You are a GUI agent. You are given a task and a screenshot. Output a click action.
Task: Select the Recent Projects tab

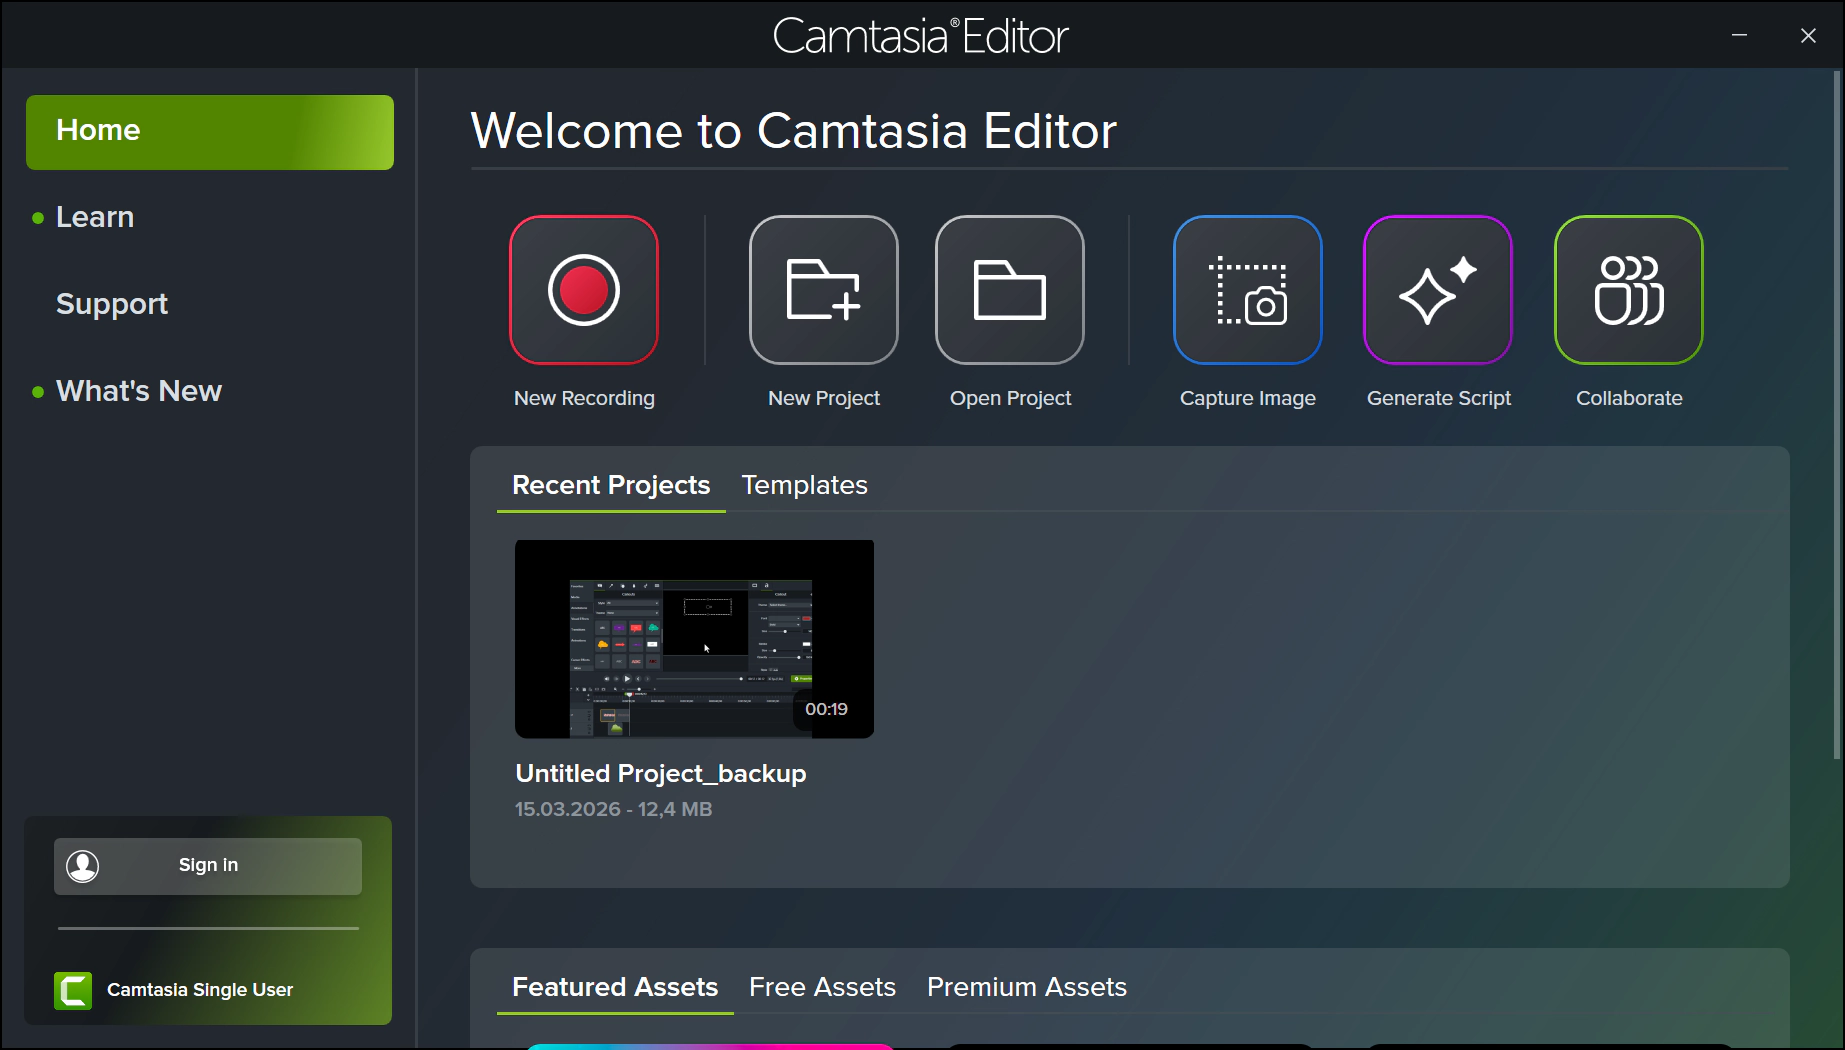coord(611,485)
